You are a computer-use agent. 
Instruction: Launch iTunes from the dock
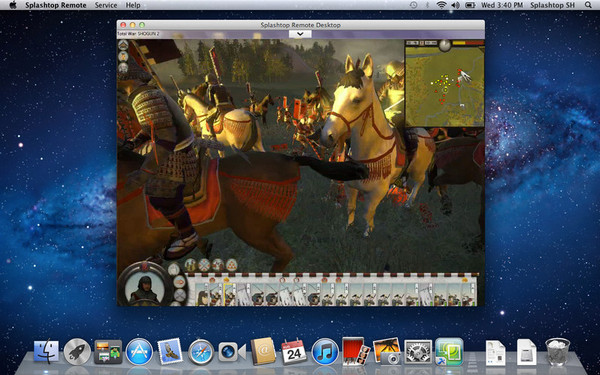point(325,352)
